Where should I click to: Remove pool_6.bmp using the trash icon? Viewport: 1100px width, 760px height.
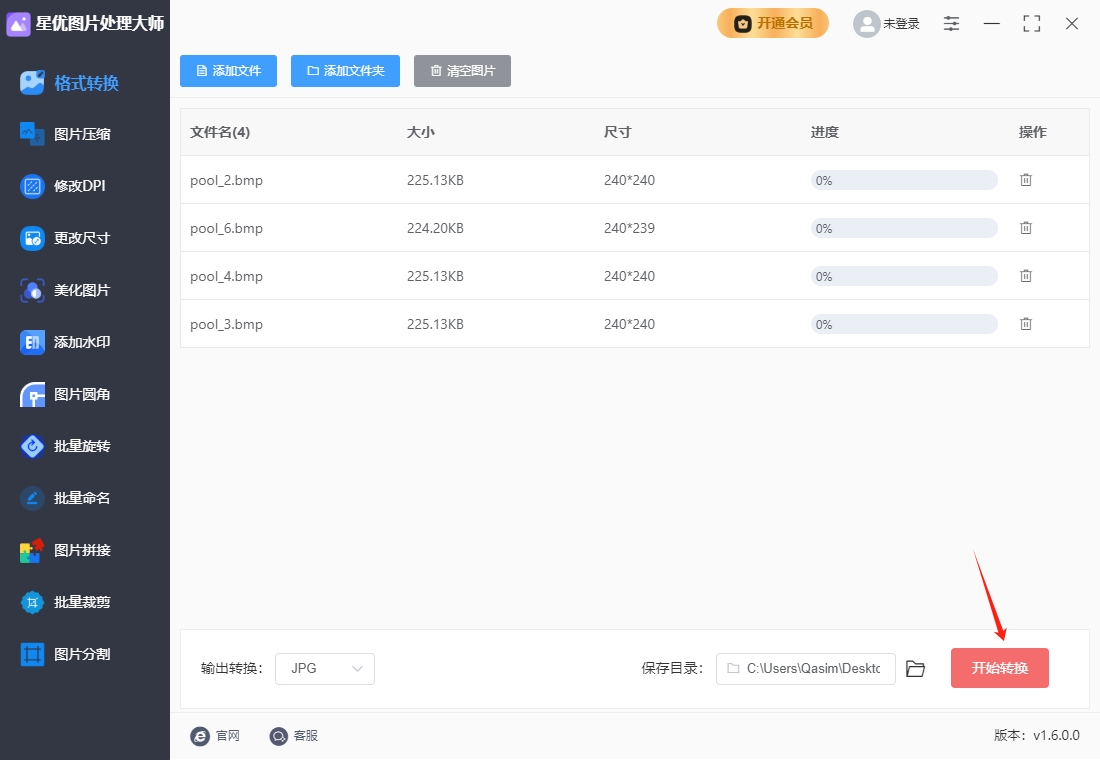coord(1026,228)
